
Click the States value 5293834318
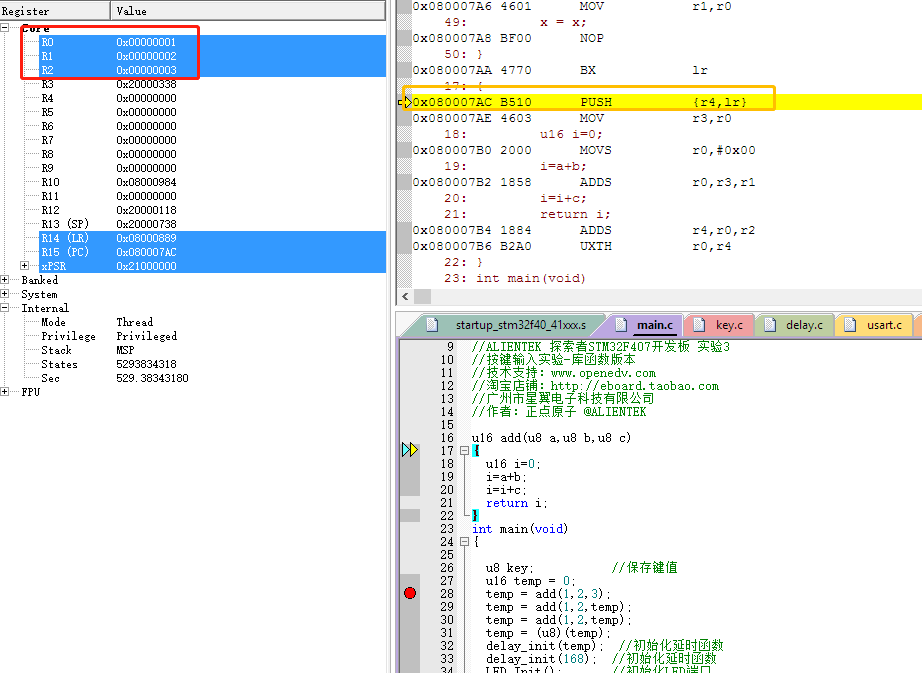tap(146, 364)
